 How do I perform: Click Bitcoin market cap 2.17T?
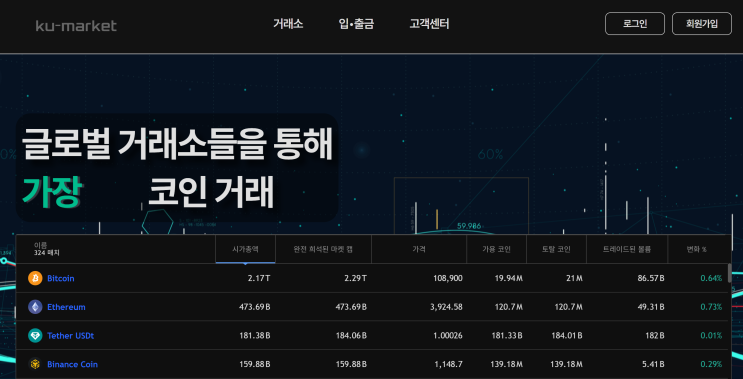coord(259,279)
